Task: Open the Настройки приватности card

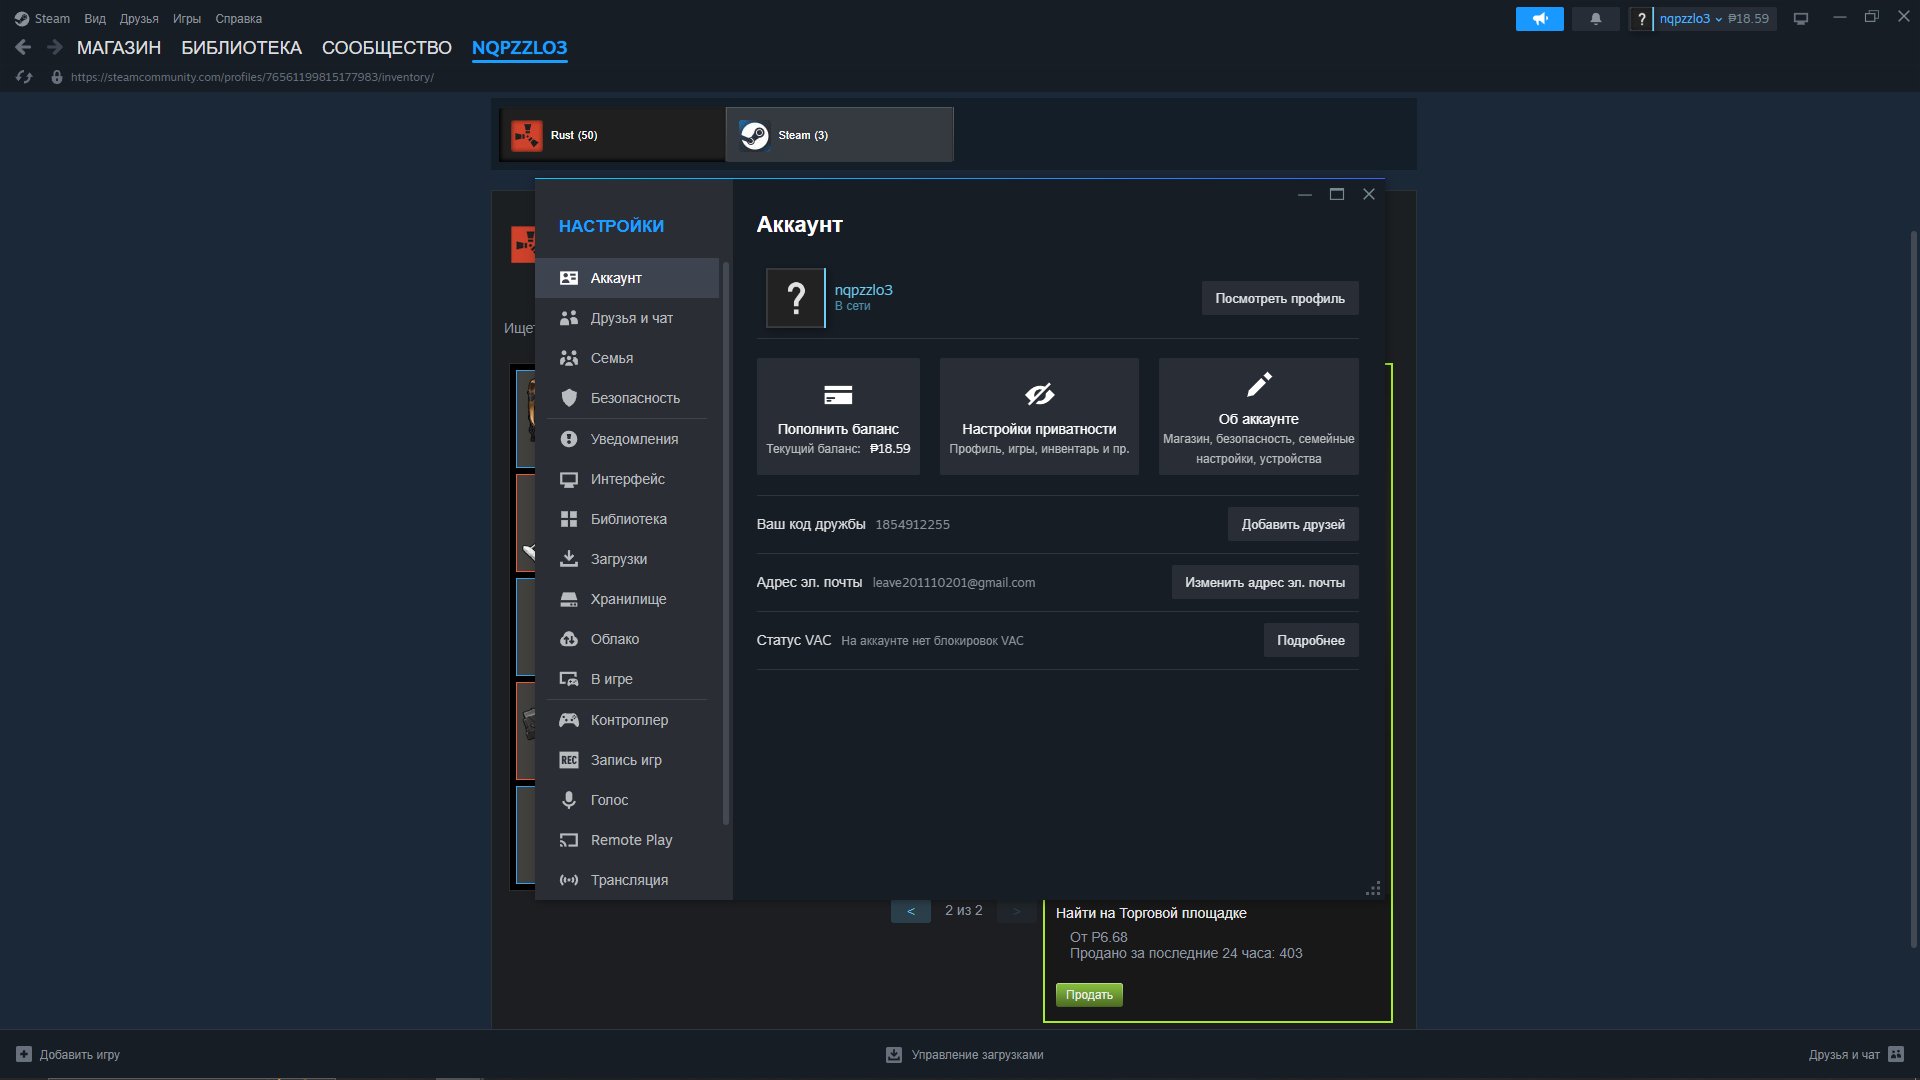Action: coord(1039,416)
